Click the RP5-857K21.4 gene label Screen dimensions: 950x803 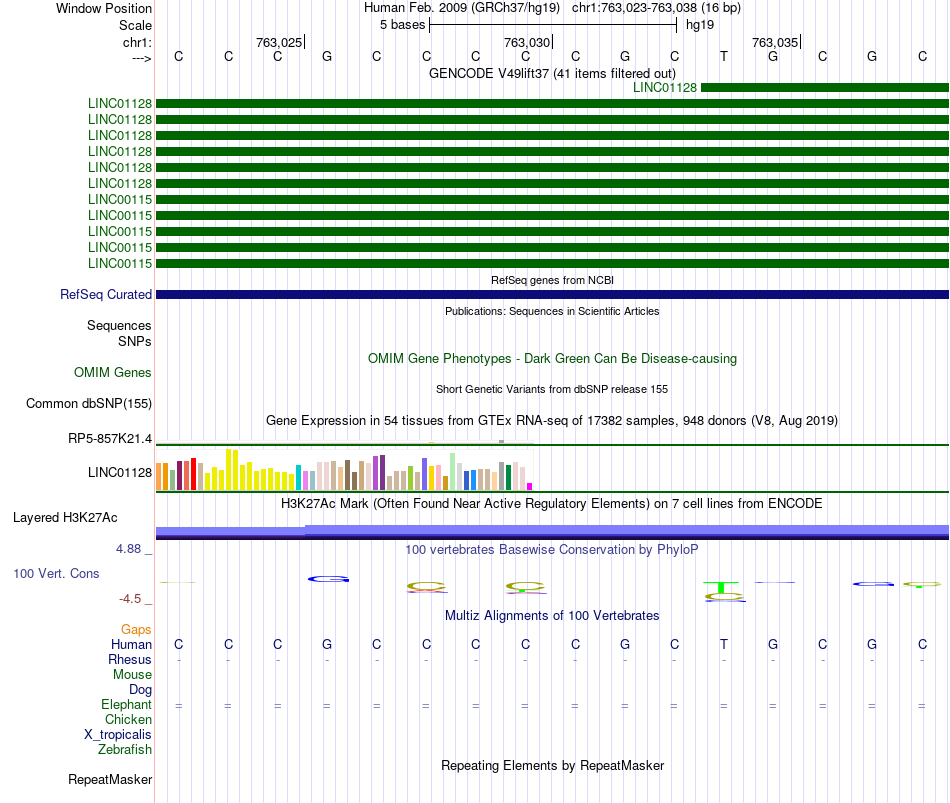pos(110,438)
